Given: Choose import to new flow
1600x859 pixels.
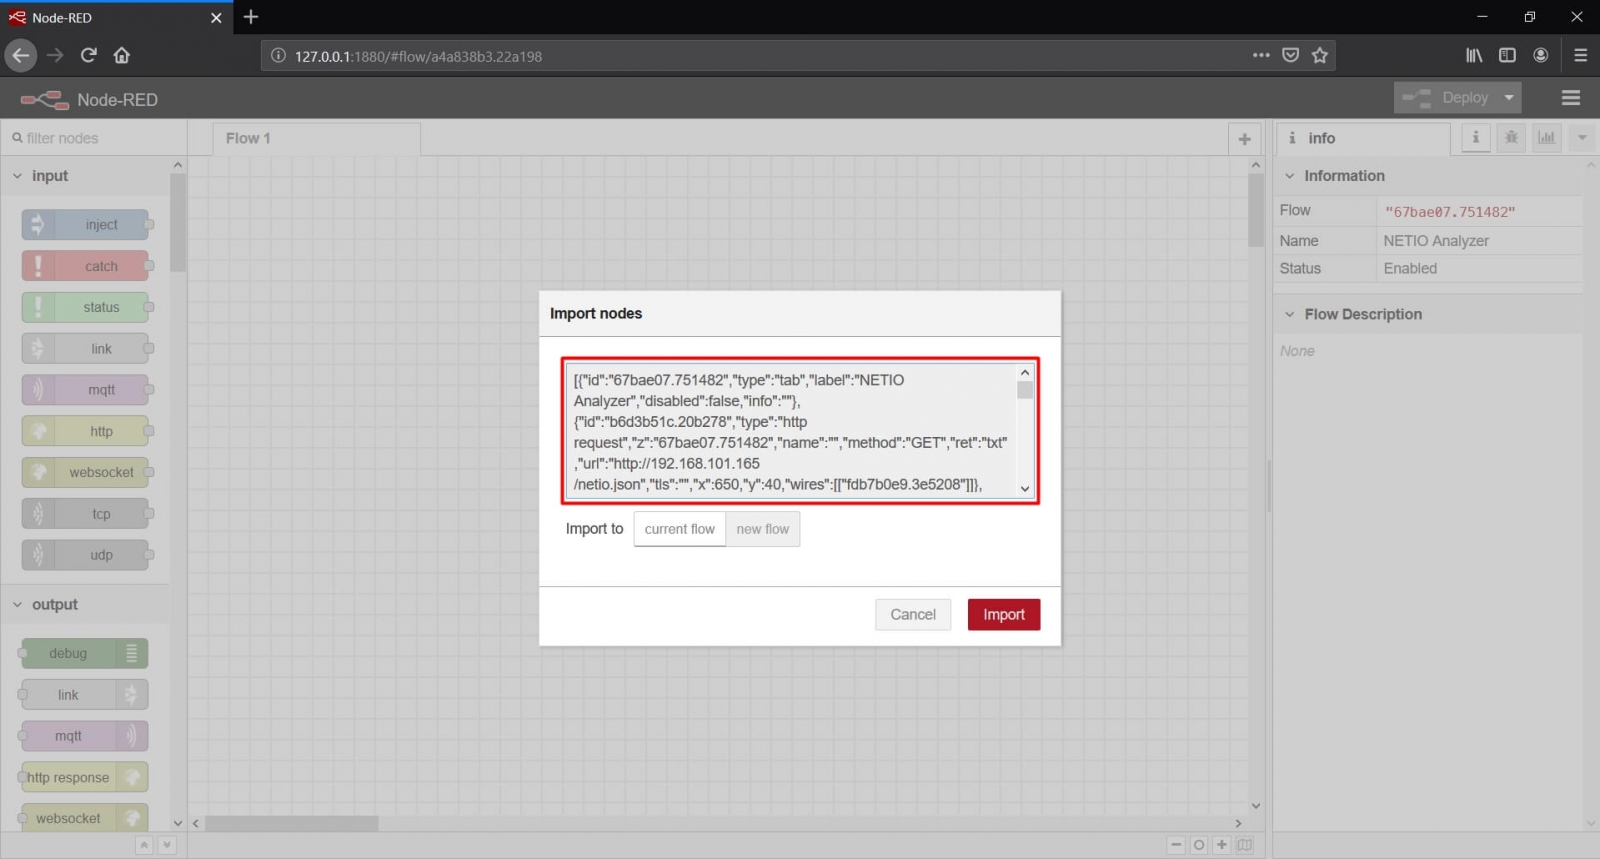Looking at the screenshot, I should tap(763, 529).
